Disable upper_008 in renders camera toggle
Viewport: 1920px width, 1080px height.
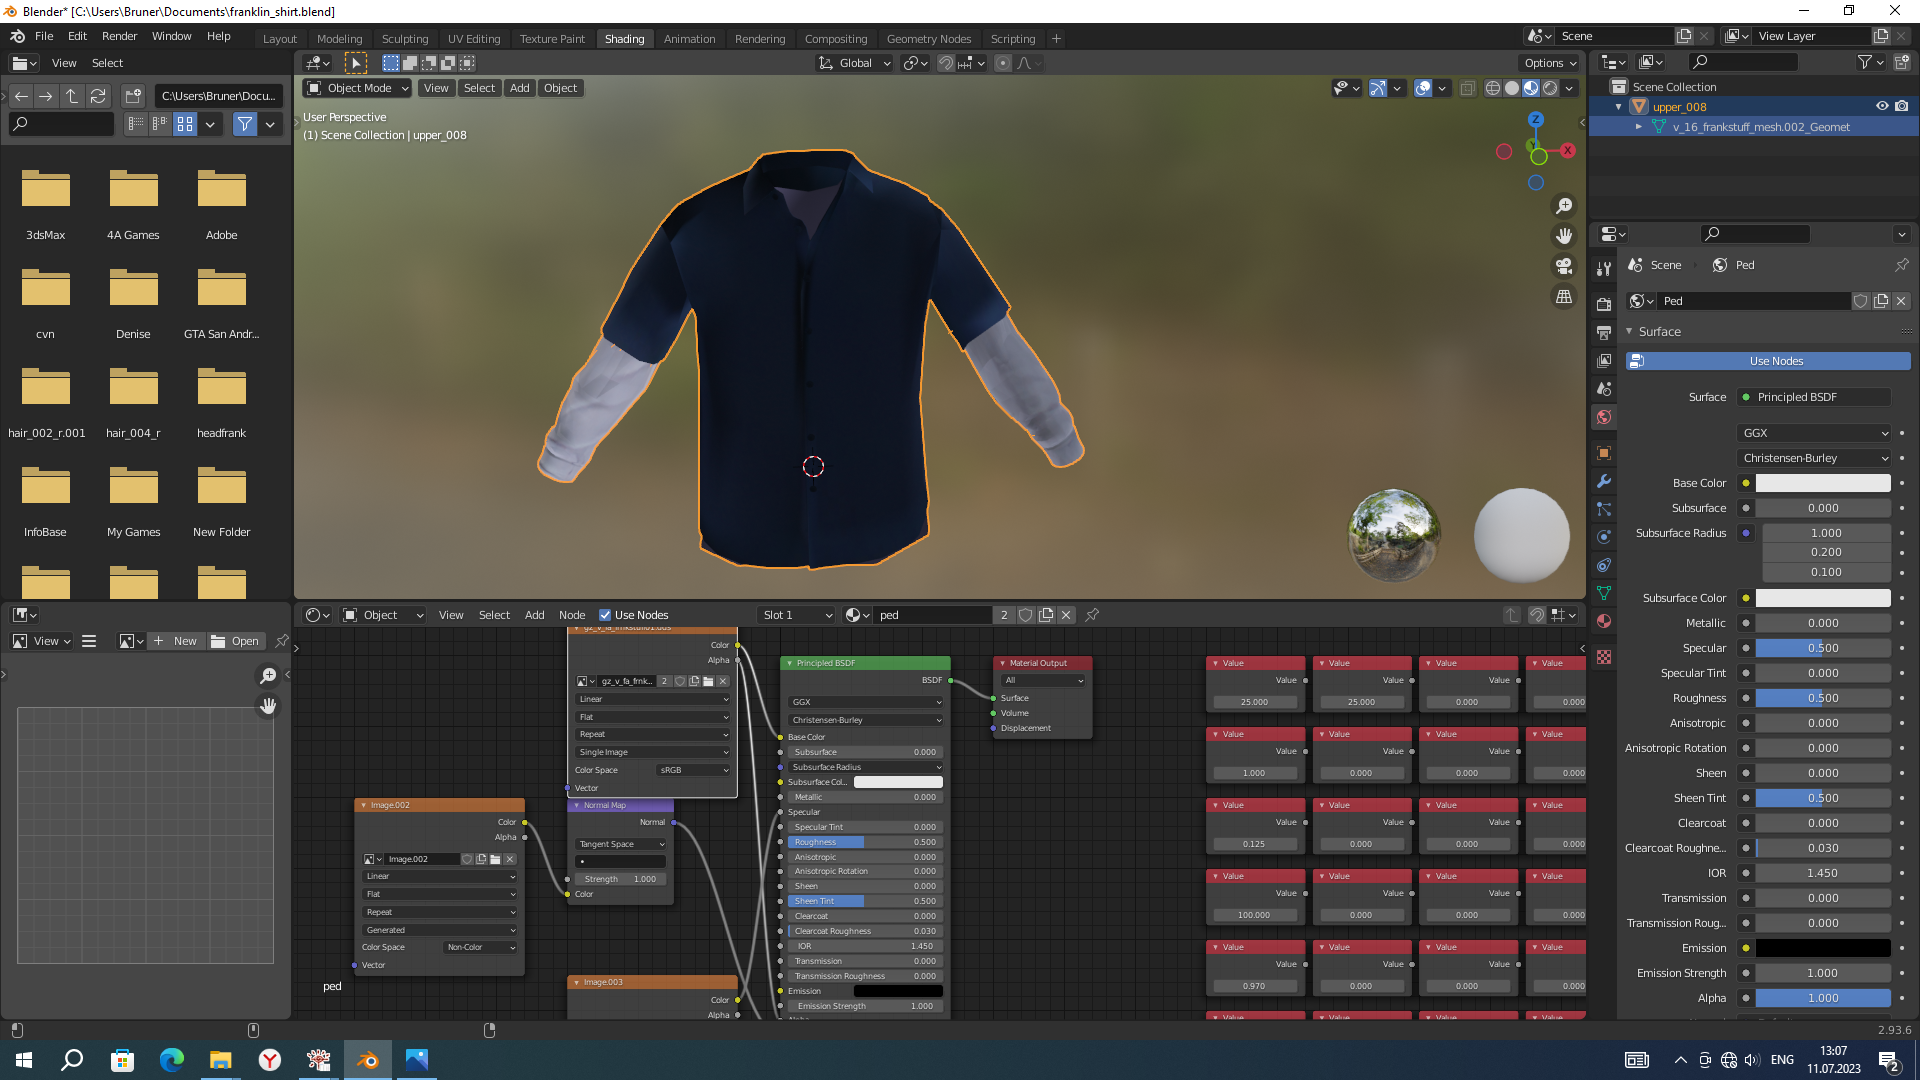click(1902, 106)
